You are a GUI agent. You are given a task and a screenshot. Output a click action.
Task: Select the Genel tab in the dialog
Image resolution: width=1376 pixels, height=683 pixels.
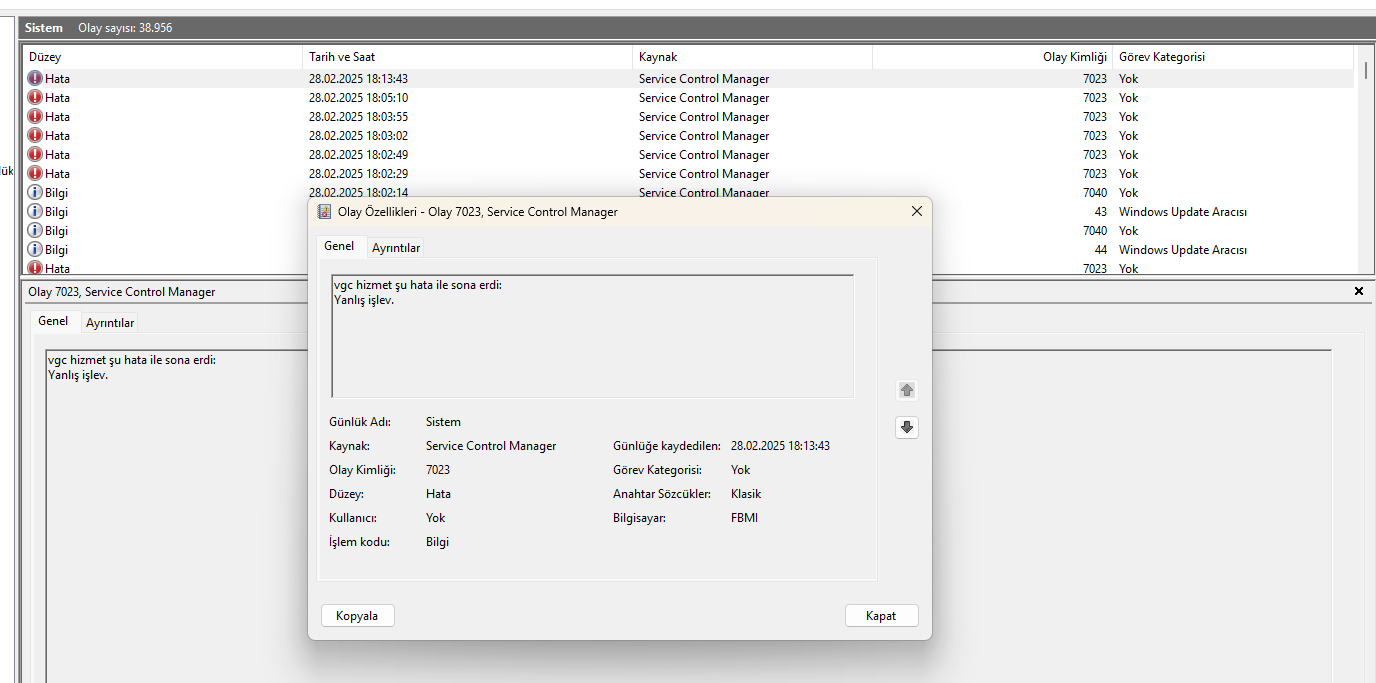coord(339,246)
